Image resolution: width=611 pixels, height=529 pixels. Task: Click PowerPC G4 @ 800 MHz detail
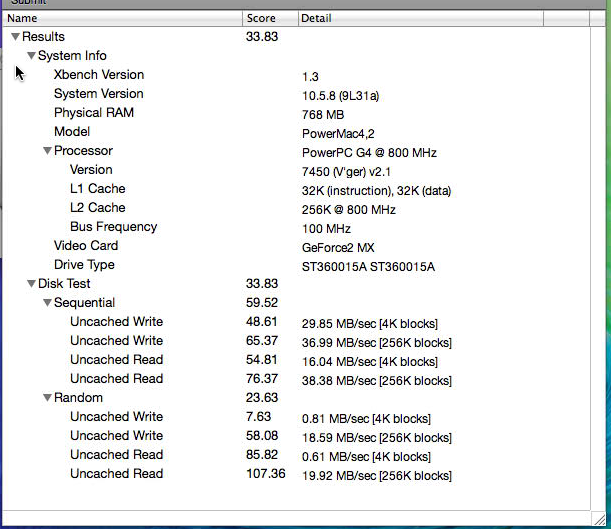pyautogui.click(x=369, y=153)
